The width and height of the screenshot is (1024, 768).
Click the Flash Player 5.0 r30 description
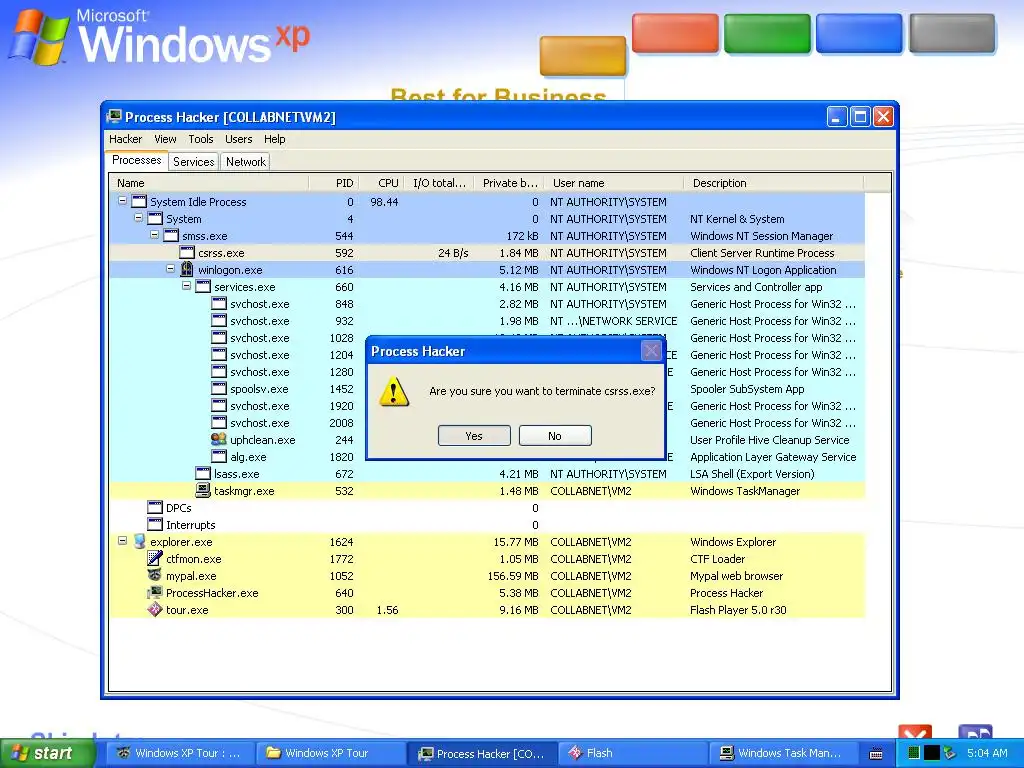(x=738, y=610)
